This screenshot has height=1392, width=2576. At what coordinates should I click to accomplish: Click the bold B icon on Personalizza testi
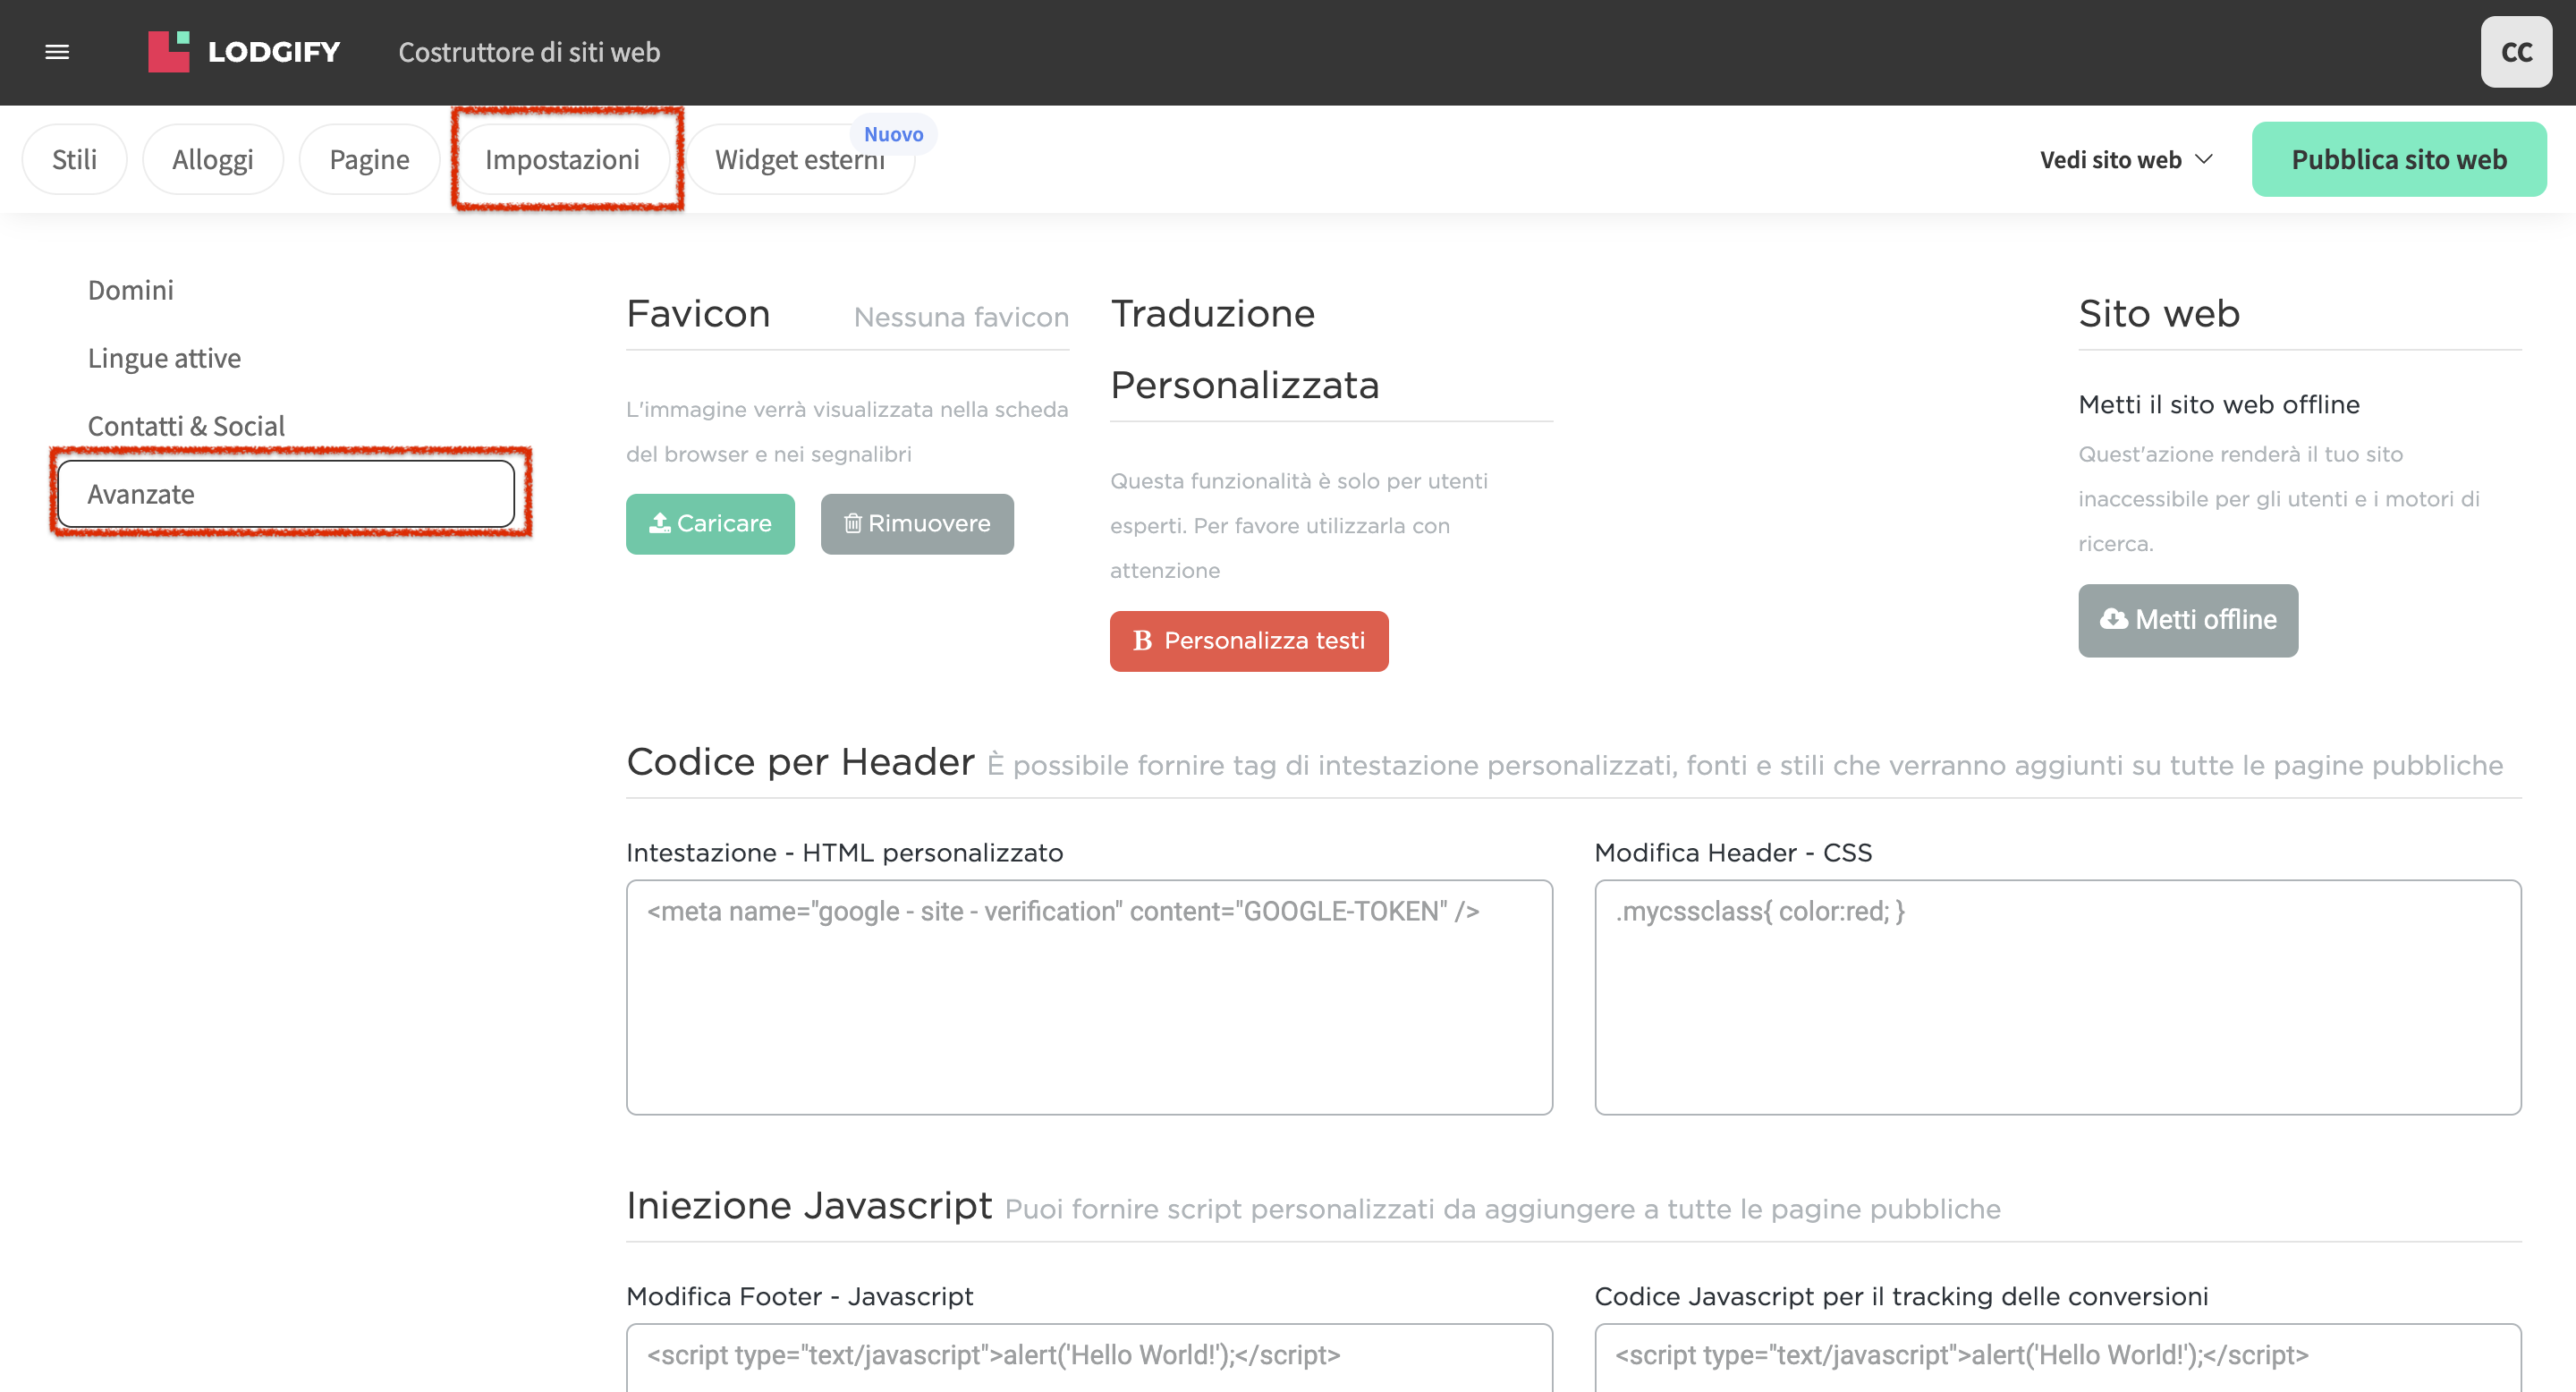click(1142, 641)
